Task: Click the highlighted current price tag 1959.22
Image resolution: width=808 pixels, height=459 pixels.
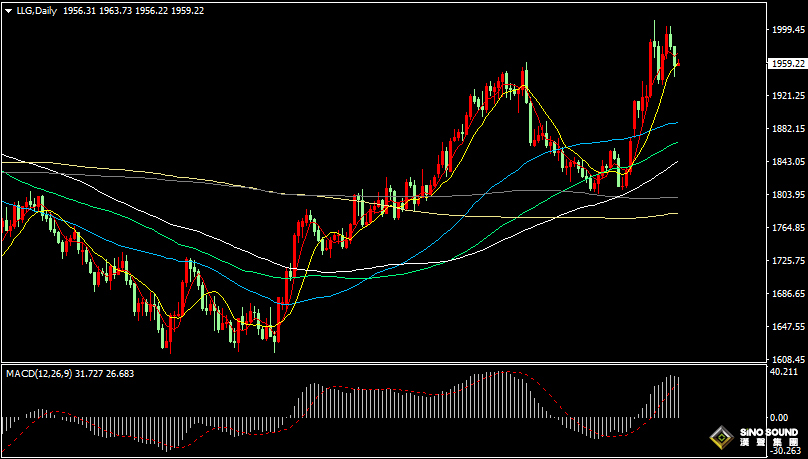Action: click(x=788, y=63)
